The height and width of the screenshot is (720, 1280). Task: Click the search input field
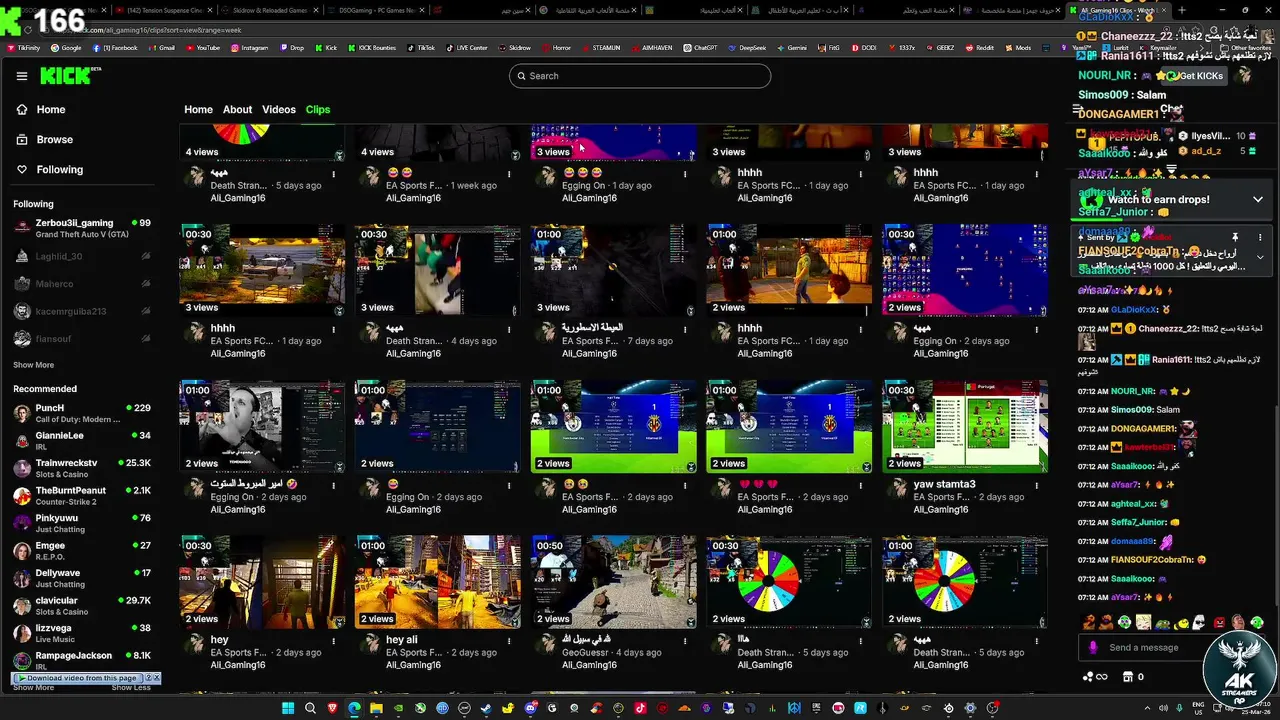(x=640, y=76)
